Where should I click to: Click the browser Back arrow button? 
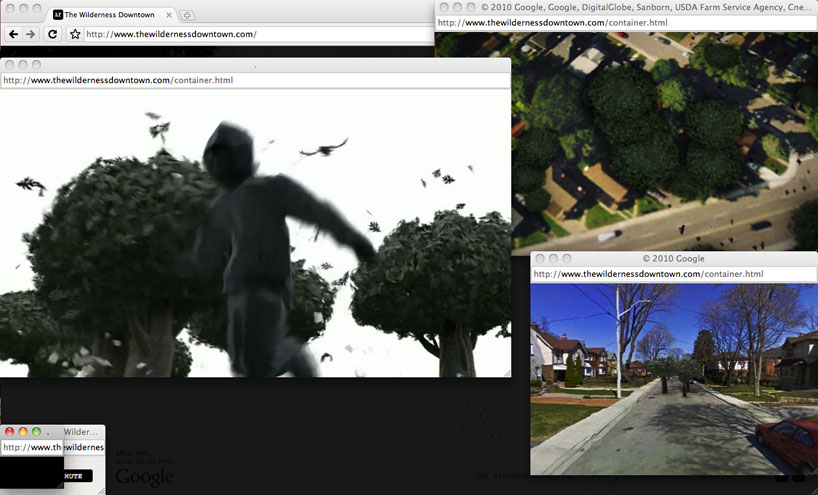[x=13, y=34]
